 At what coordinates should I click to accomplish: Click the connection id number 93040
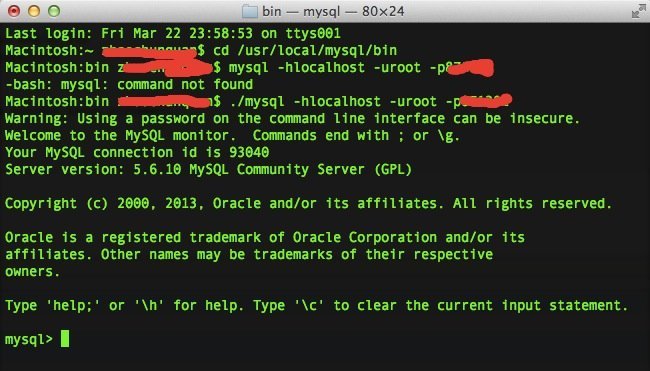click(249, 153)
